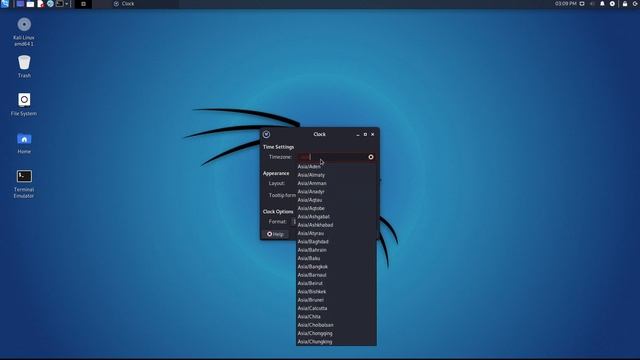Select Asia/Baghdad from the timezone list

pos(336,242)
